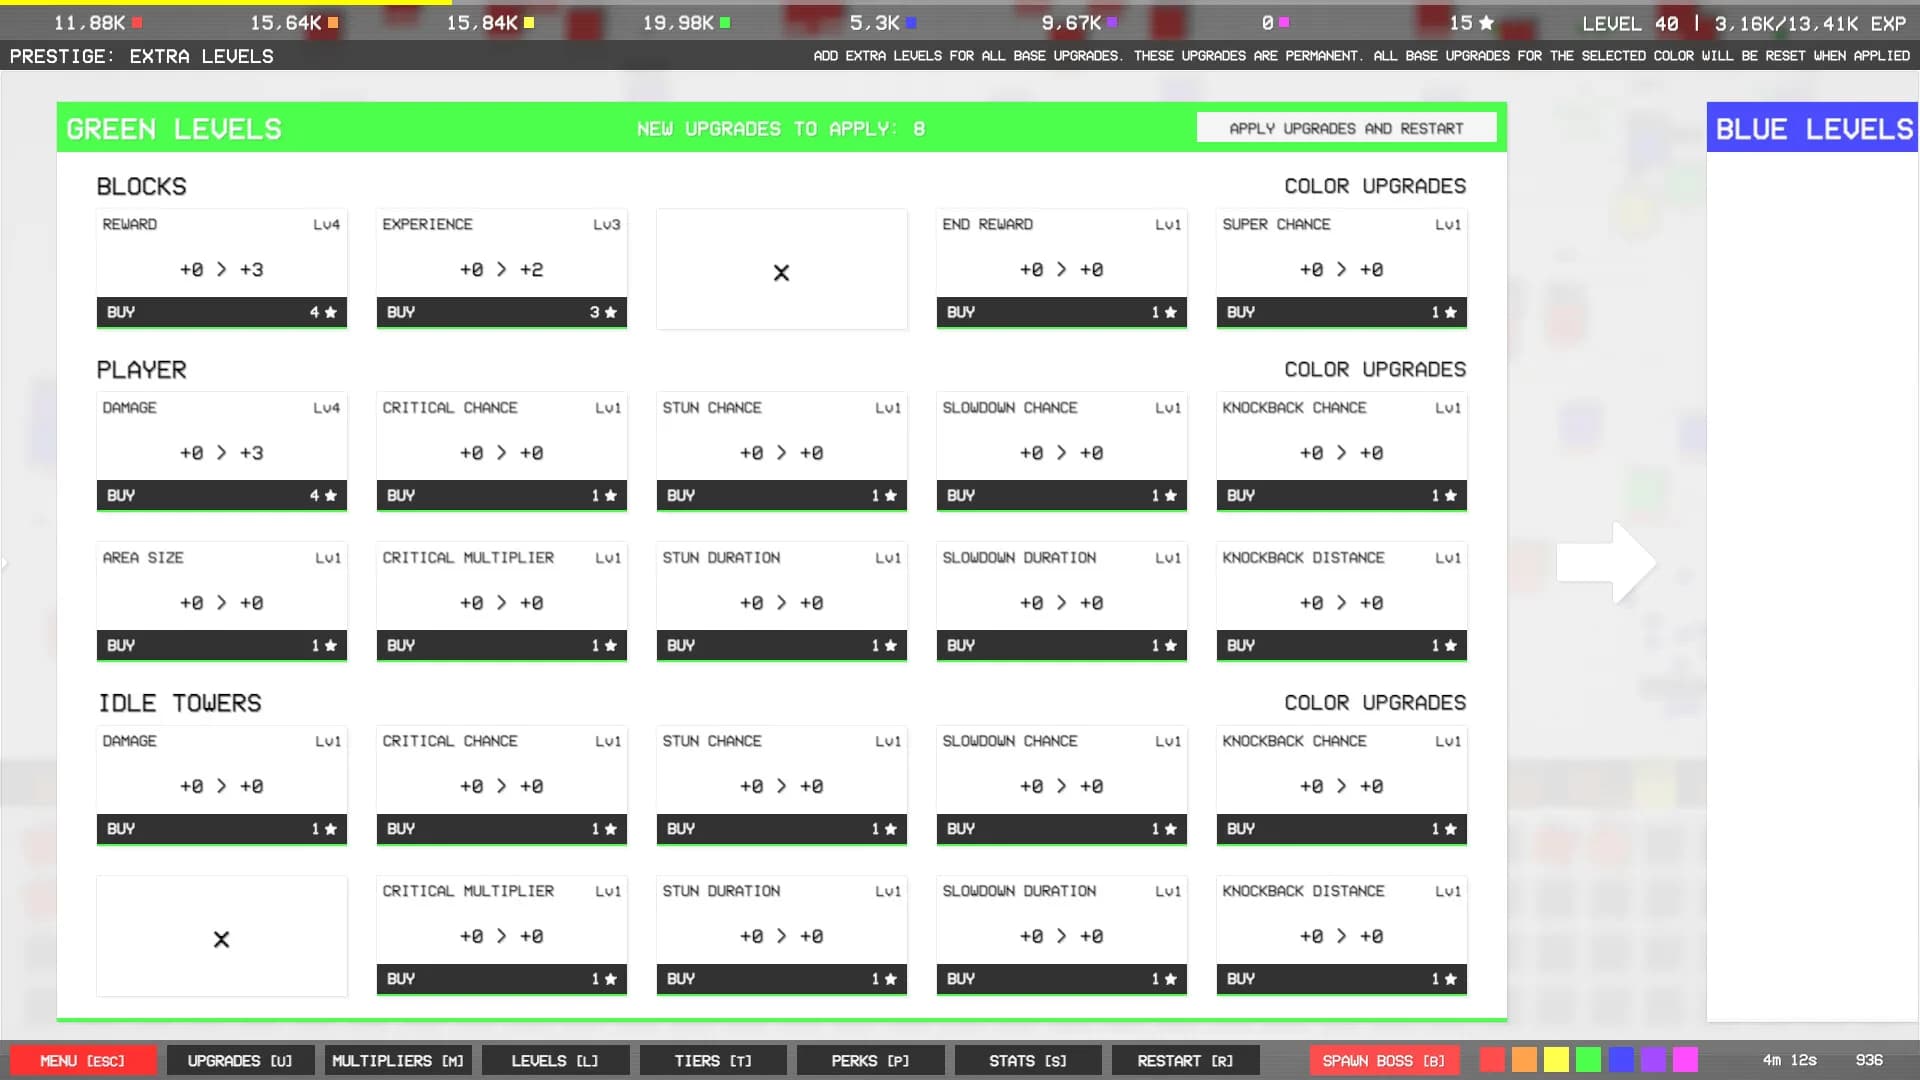Click the orange currency counter 15.64K

[x=293, y=22]
